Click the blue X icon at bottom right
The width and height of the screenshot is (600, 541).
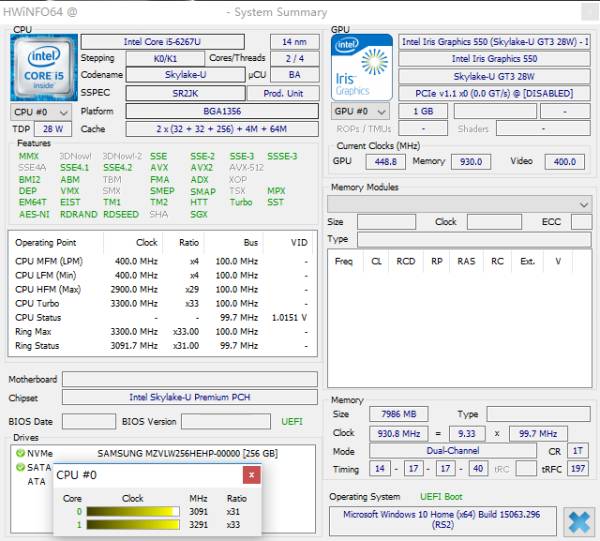click(578, 521)
